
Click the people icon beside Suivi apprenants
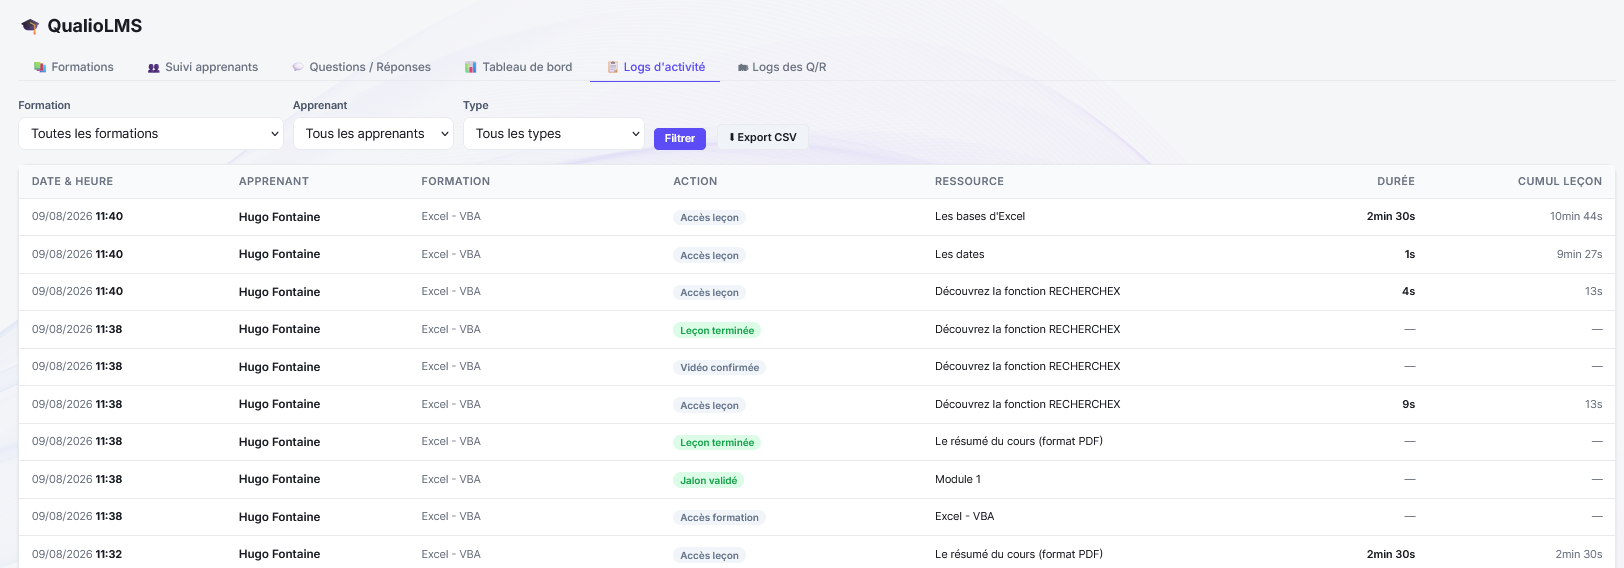click(154, 68)
